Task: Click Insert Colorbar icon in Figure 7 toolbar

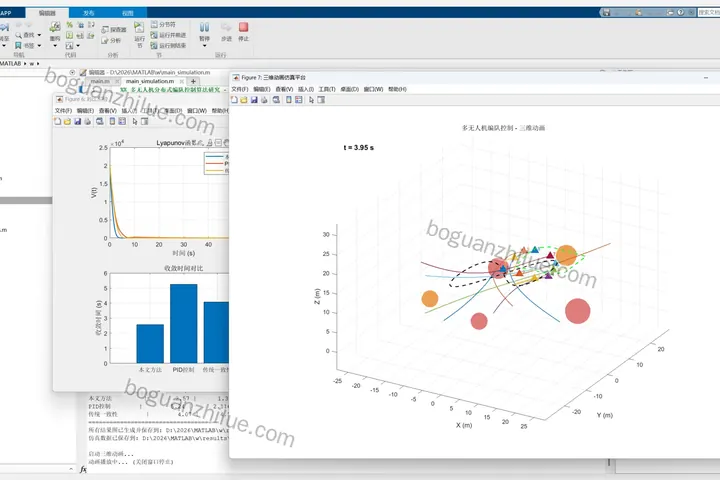Action: pyautogui.click(x=289, y=100)
